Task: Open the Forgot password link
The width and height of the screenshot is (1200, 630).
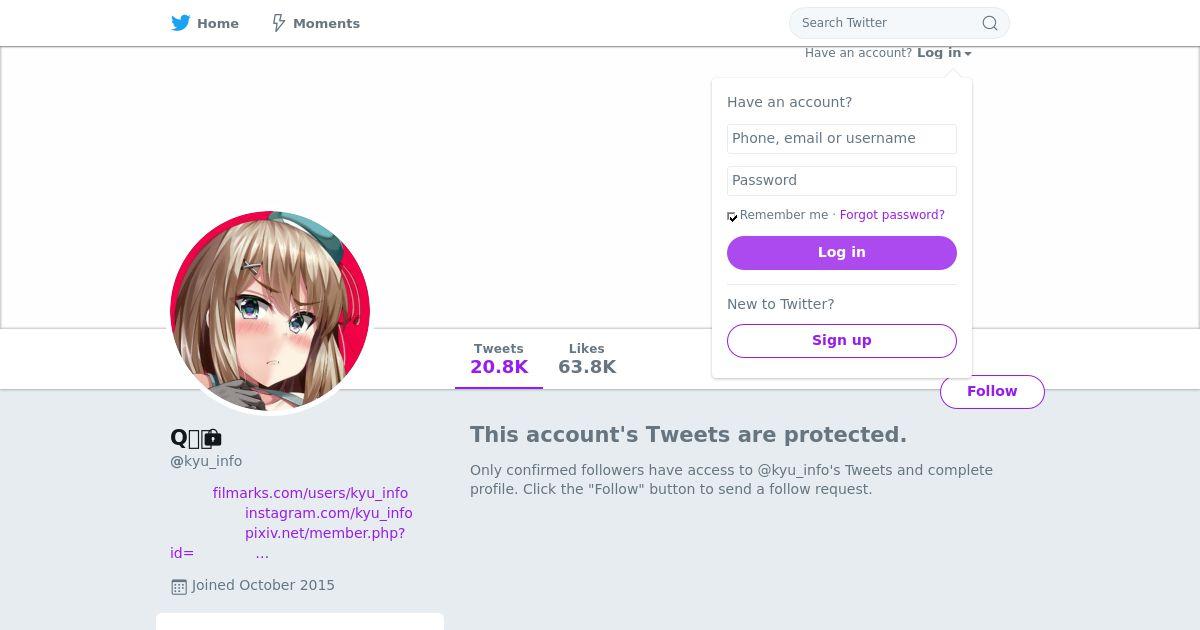Action: 892,215
